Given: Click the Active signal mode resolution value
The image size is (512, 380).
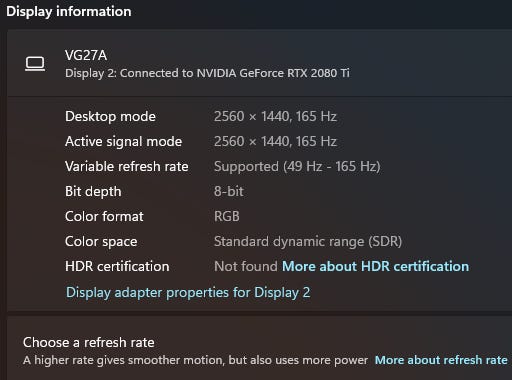Looking at the screenshot, I should [x=275, y=141].
